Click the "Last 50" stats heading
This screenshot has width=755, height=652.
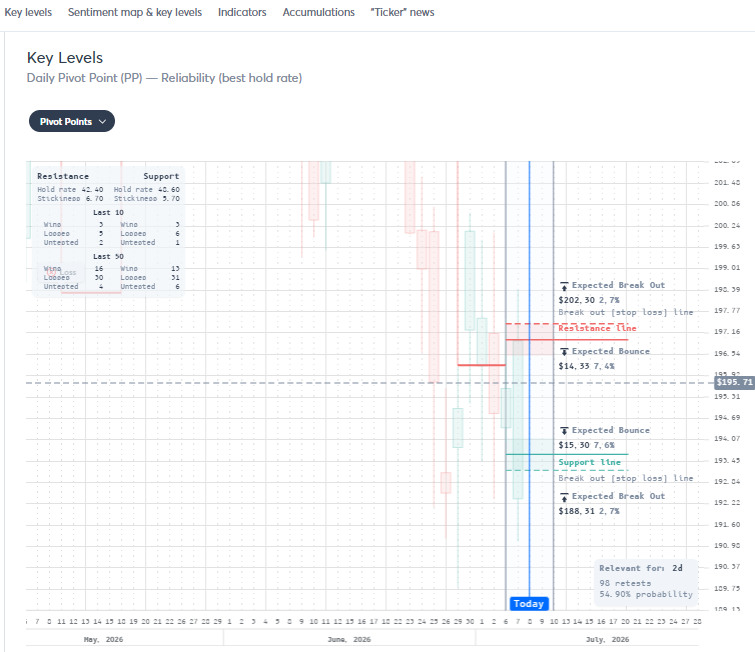coord(108,257)
